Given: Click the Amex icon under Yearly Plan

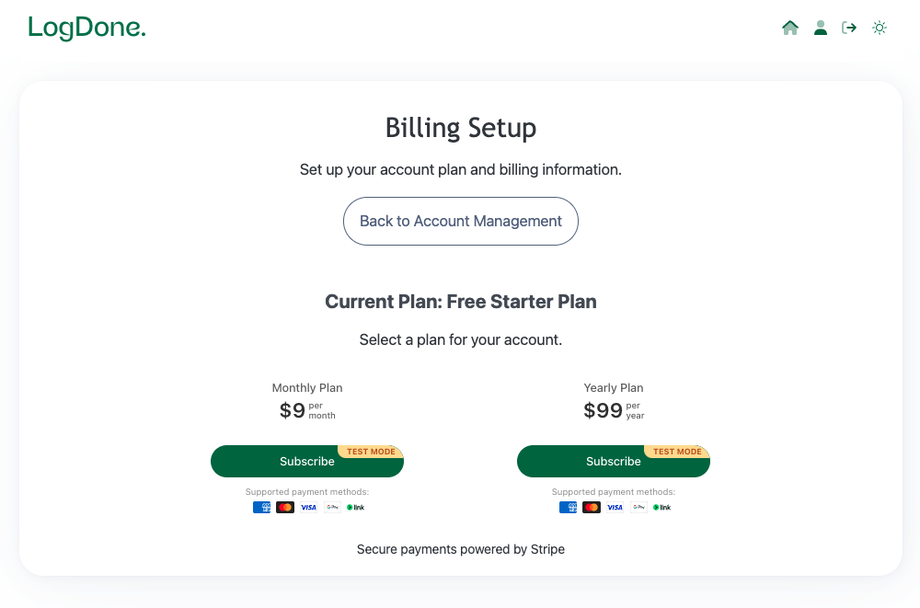Looking at the screenshot, I should tap(568, 507).
